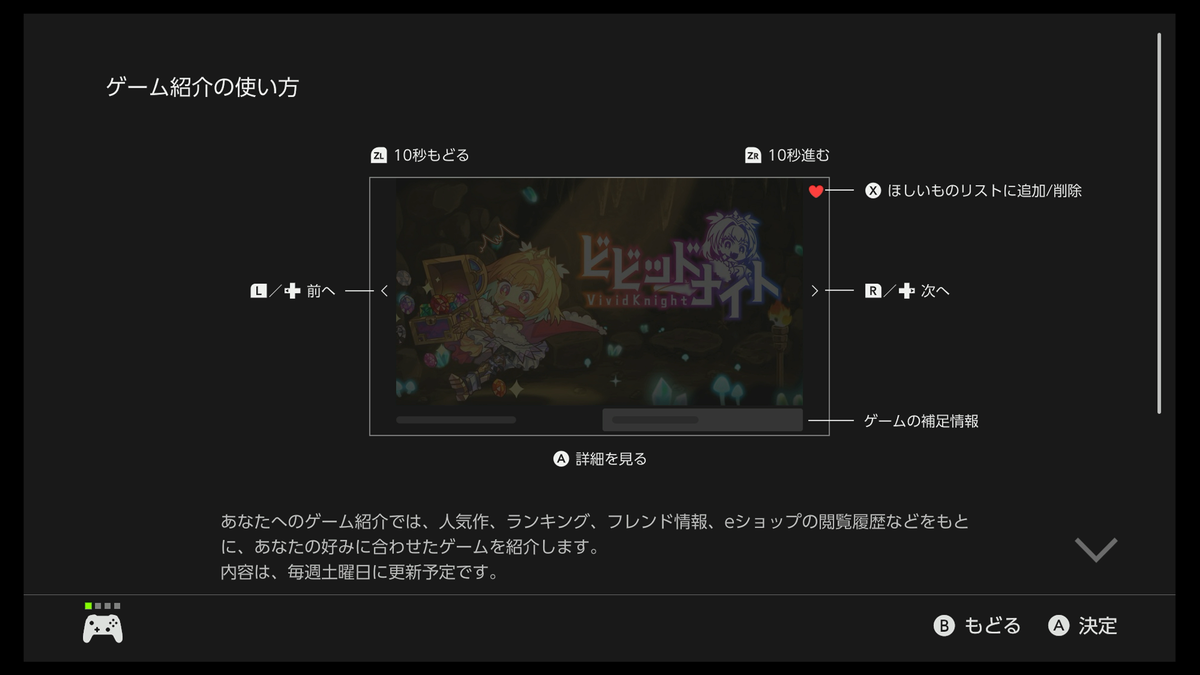The height and width of the screenshot is (675, 1200).
Task: Click the 前へ label
Action: tap(321, 291)
